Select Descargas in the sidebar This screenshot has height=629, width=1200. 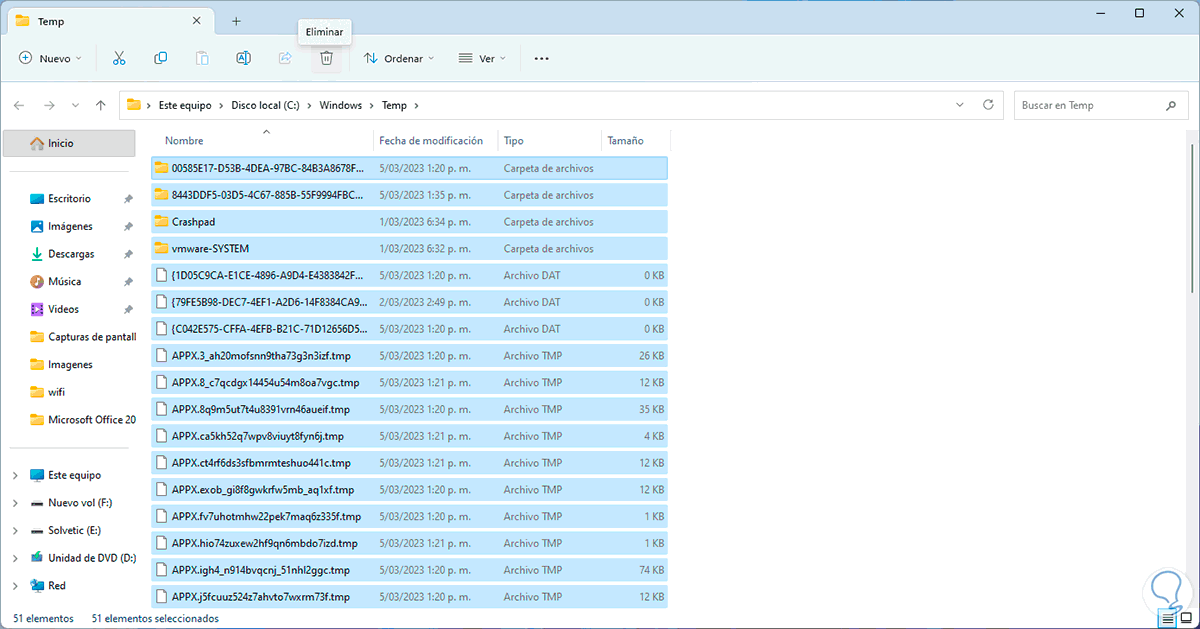coord(70,254)
